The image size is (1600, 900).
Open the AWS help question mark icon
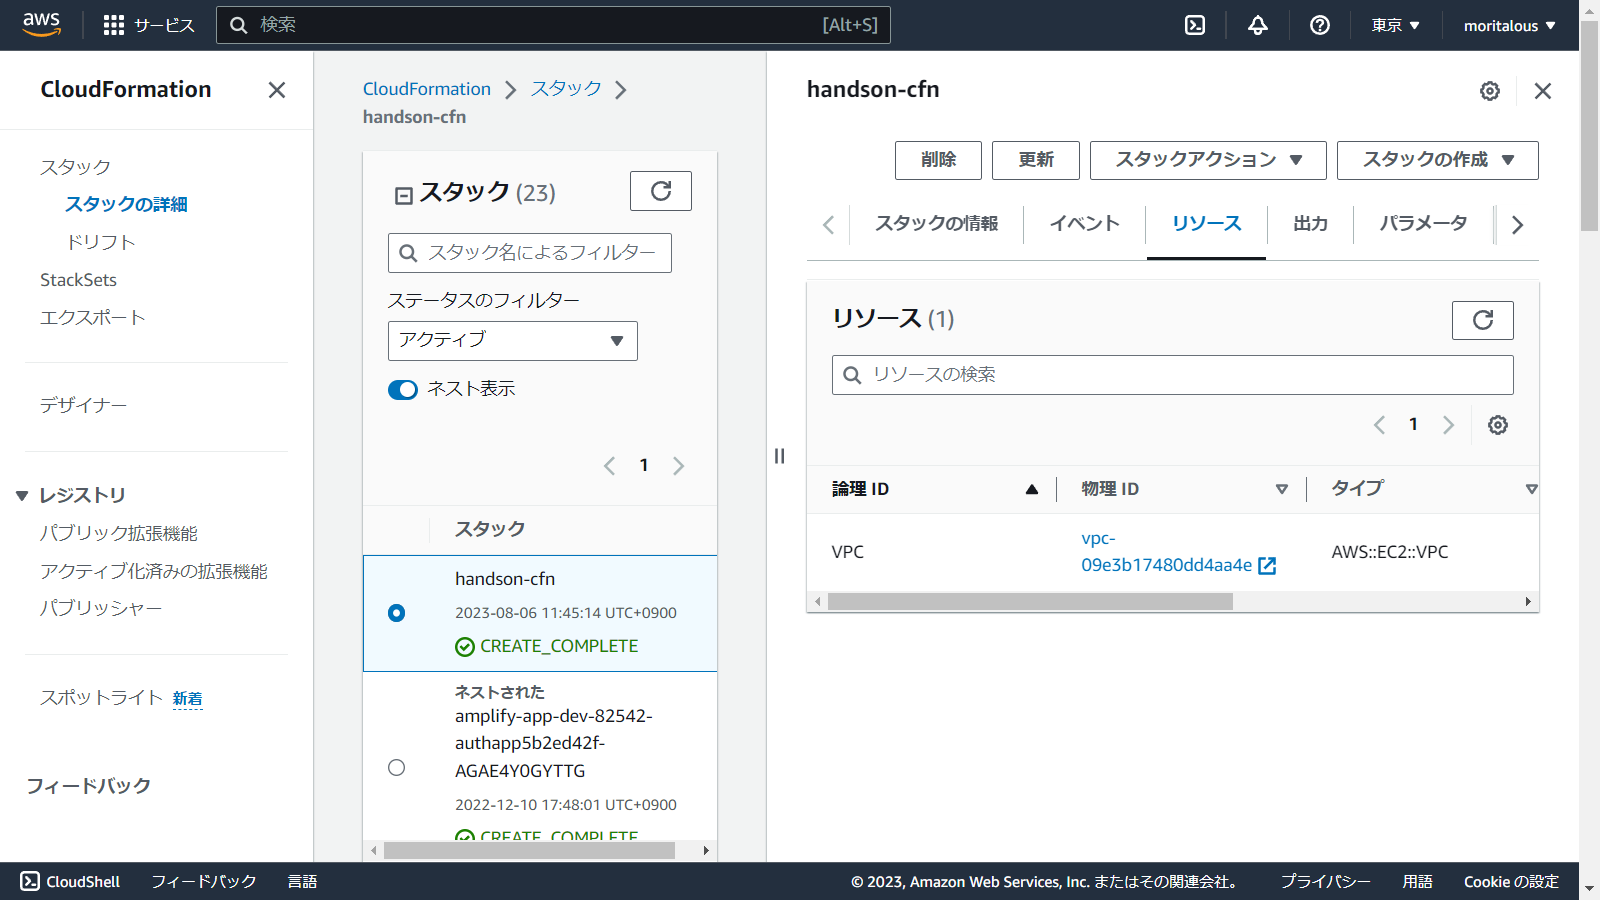[1319, 25]
